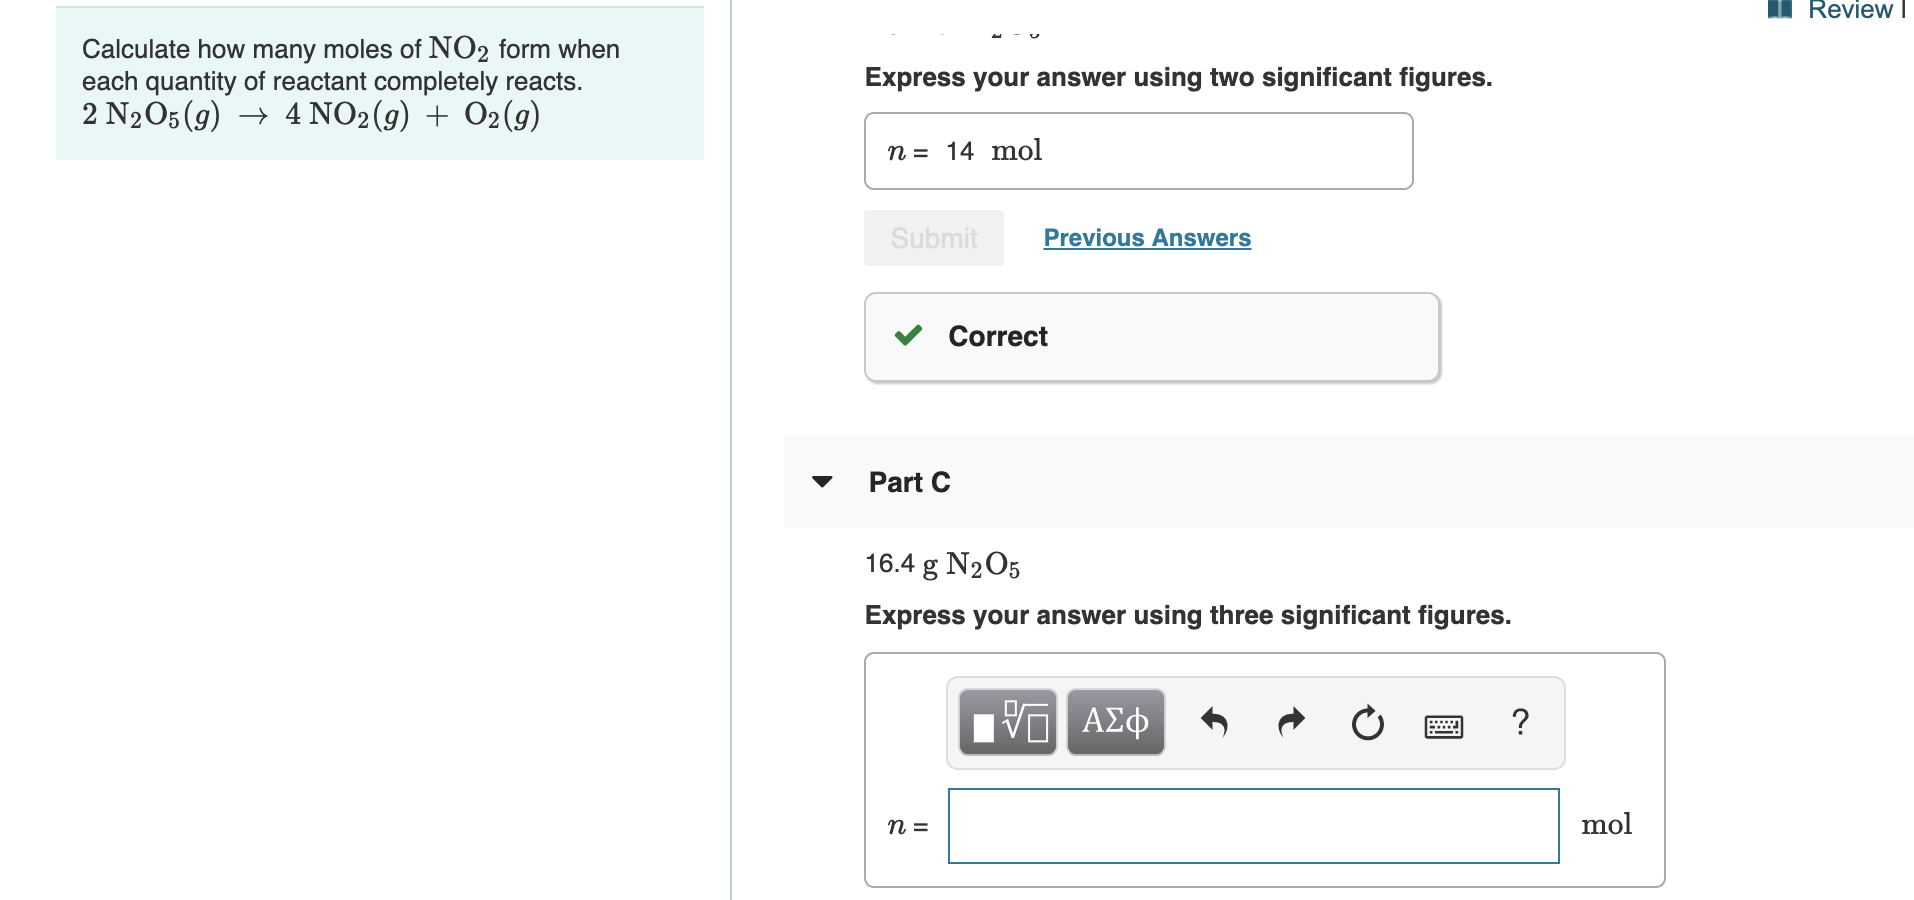Click the grayed Submit button

[932, 238]
